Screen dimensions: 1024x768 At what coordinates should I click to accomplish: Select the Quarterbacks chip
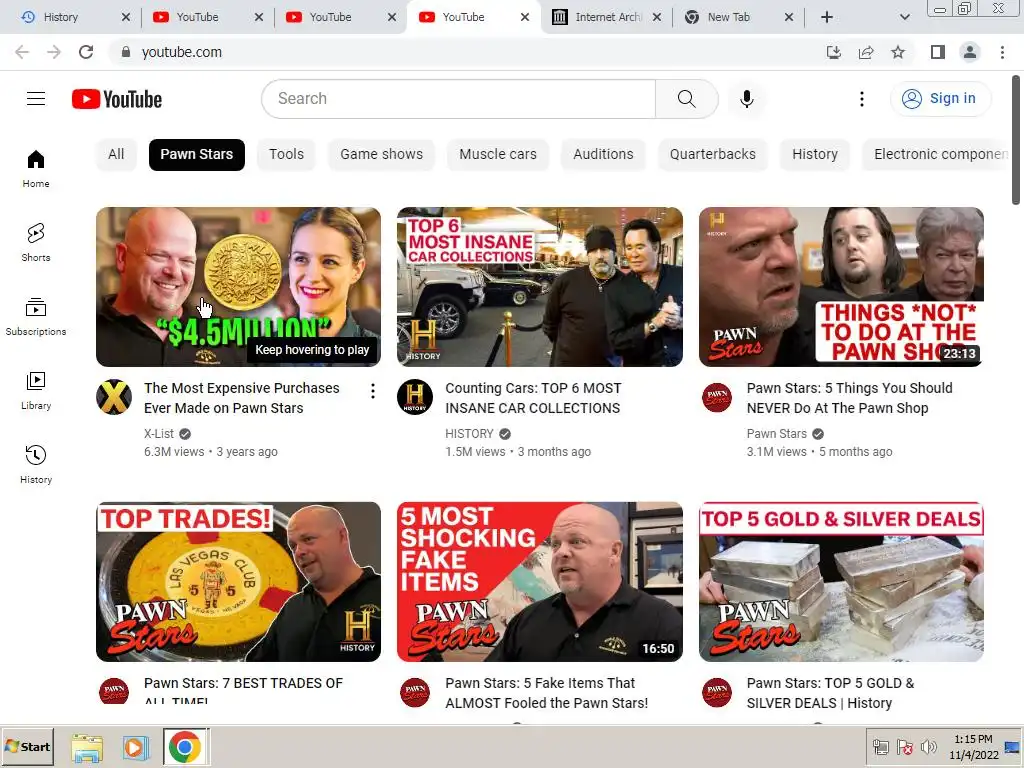click(x=712, y=154)
